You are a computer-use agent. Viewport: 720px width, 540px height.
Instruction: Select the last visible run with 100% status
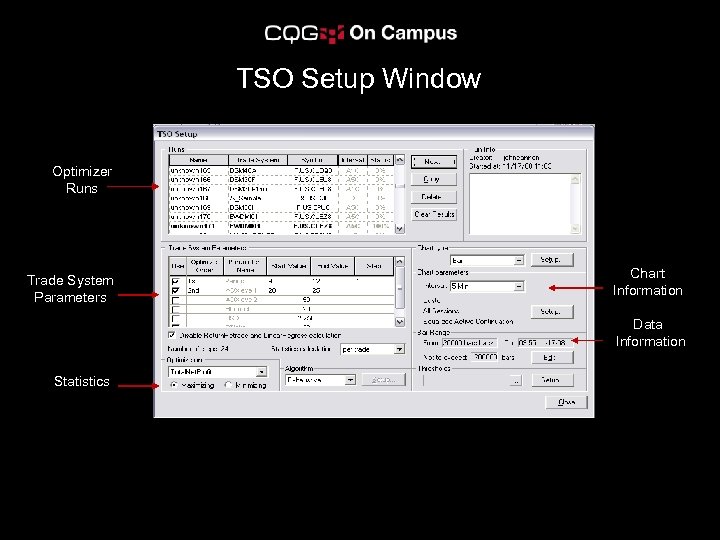coord(281,226)
